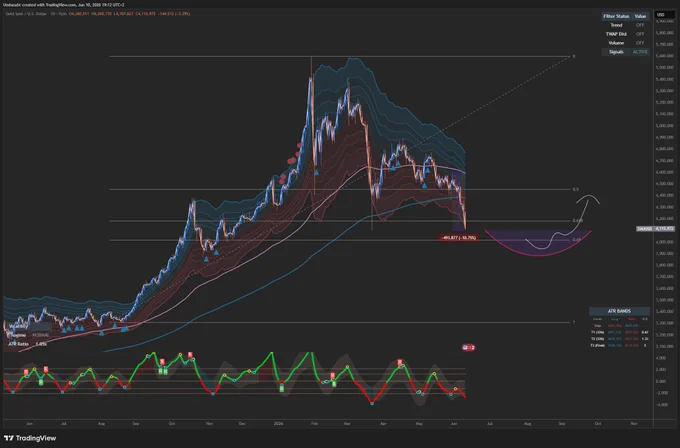This screenshot has height=448, width=680.
Task: Click the 2026 label on time axis
Action: [x=278, y=423]
